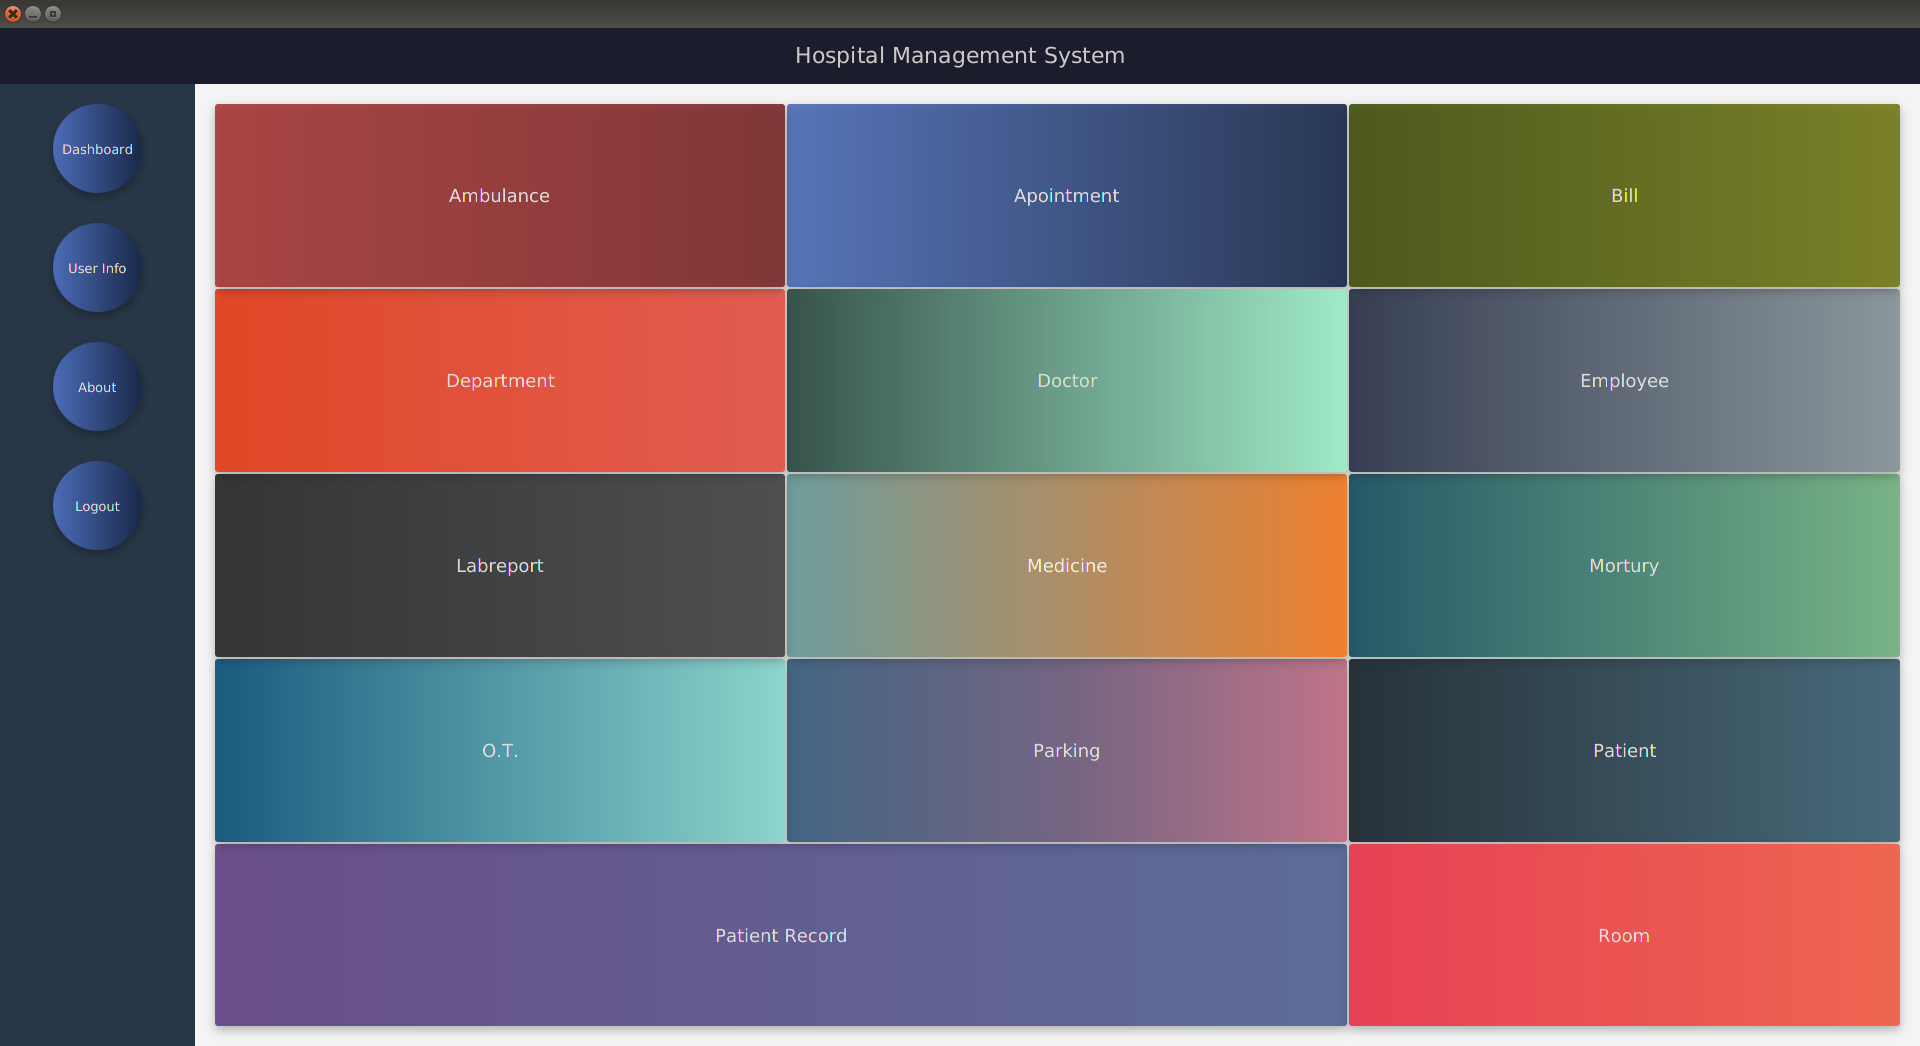Open the Employee module

point(1624,380)
